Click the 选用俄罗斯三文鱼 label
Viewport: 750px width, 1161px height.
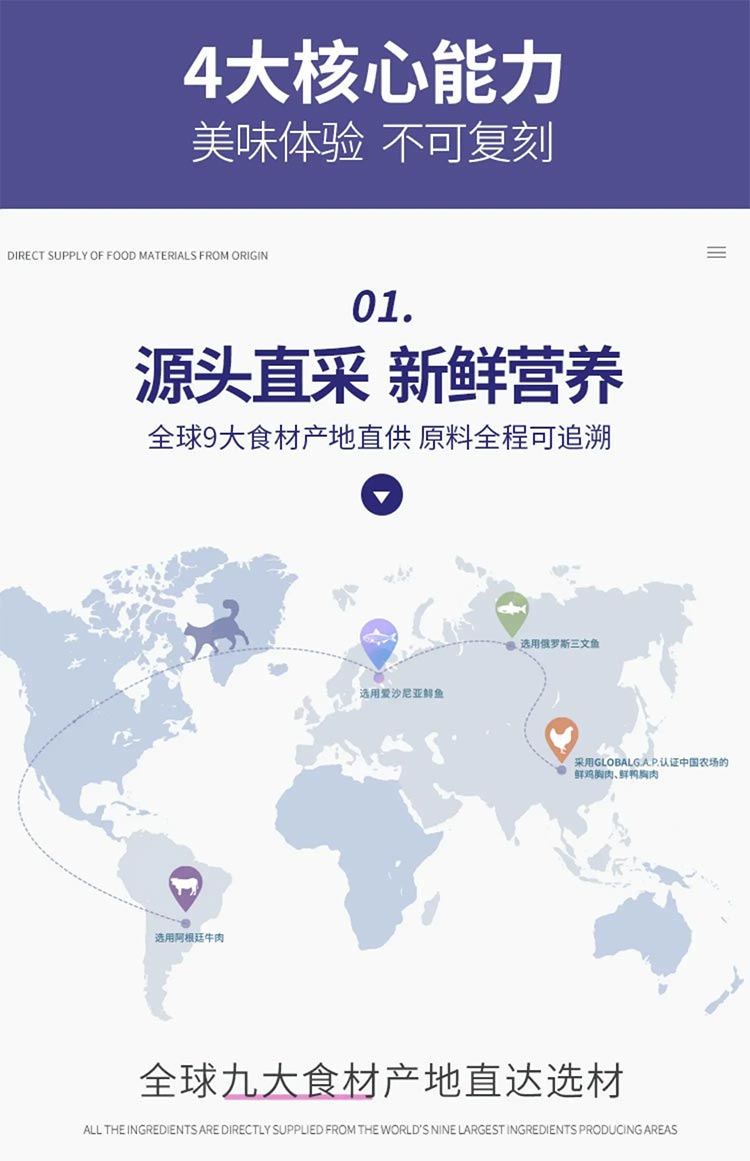(560, 644)
